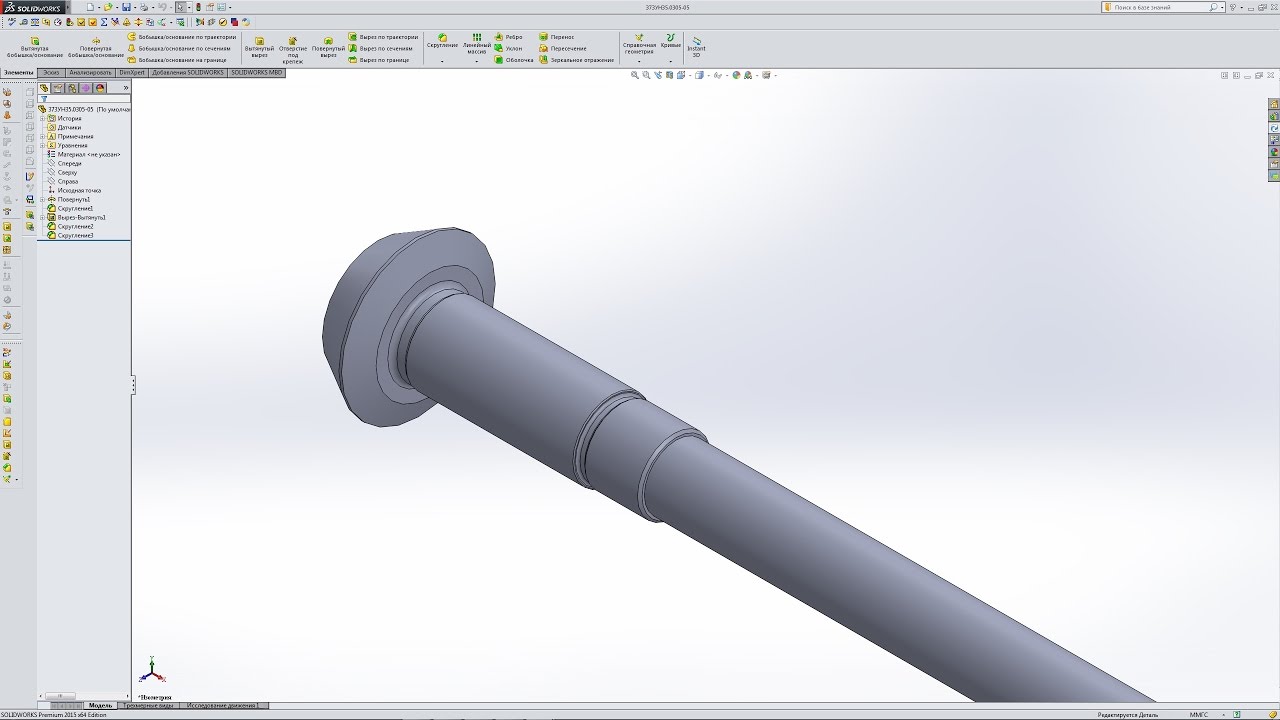
Task: Select Исходная точка in tree
Action: pos(74,190)
